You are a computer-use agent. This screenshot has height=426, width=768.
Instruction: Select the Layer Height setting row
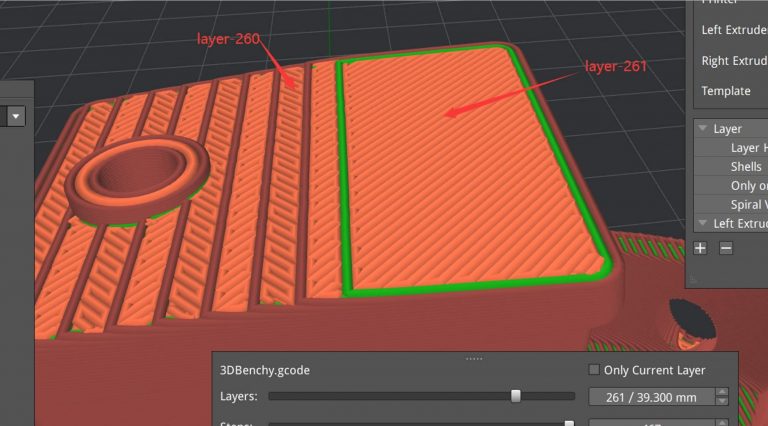tap(731, 148)
